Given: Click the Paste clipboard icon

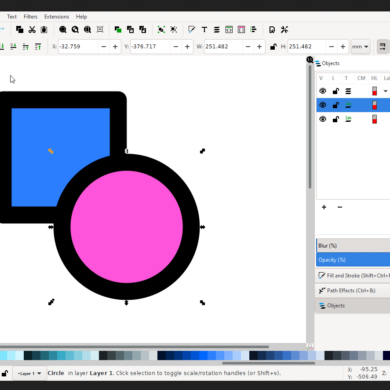Looking at the screenshot, I should [44, 30].
